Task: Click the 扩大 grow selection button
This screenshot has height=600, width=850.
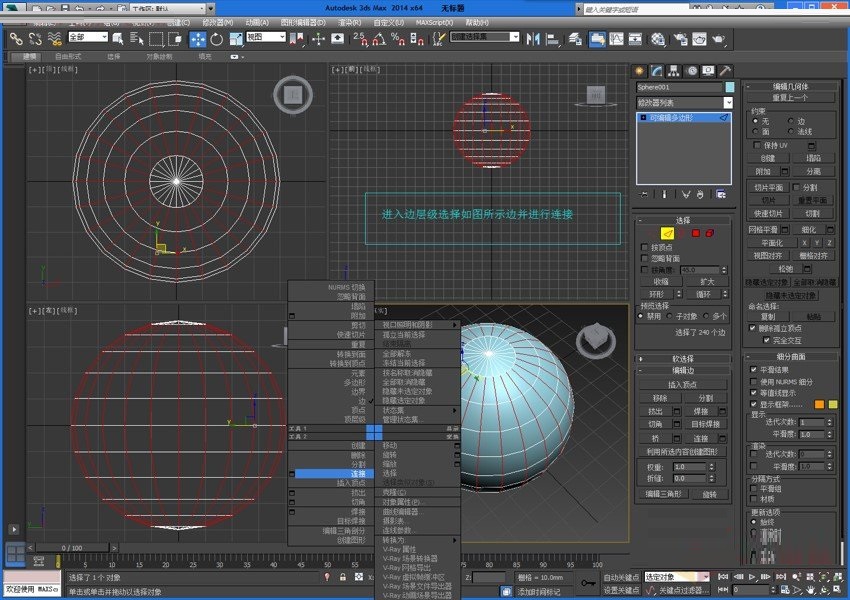Action: (x=707, y=282)
